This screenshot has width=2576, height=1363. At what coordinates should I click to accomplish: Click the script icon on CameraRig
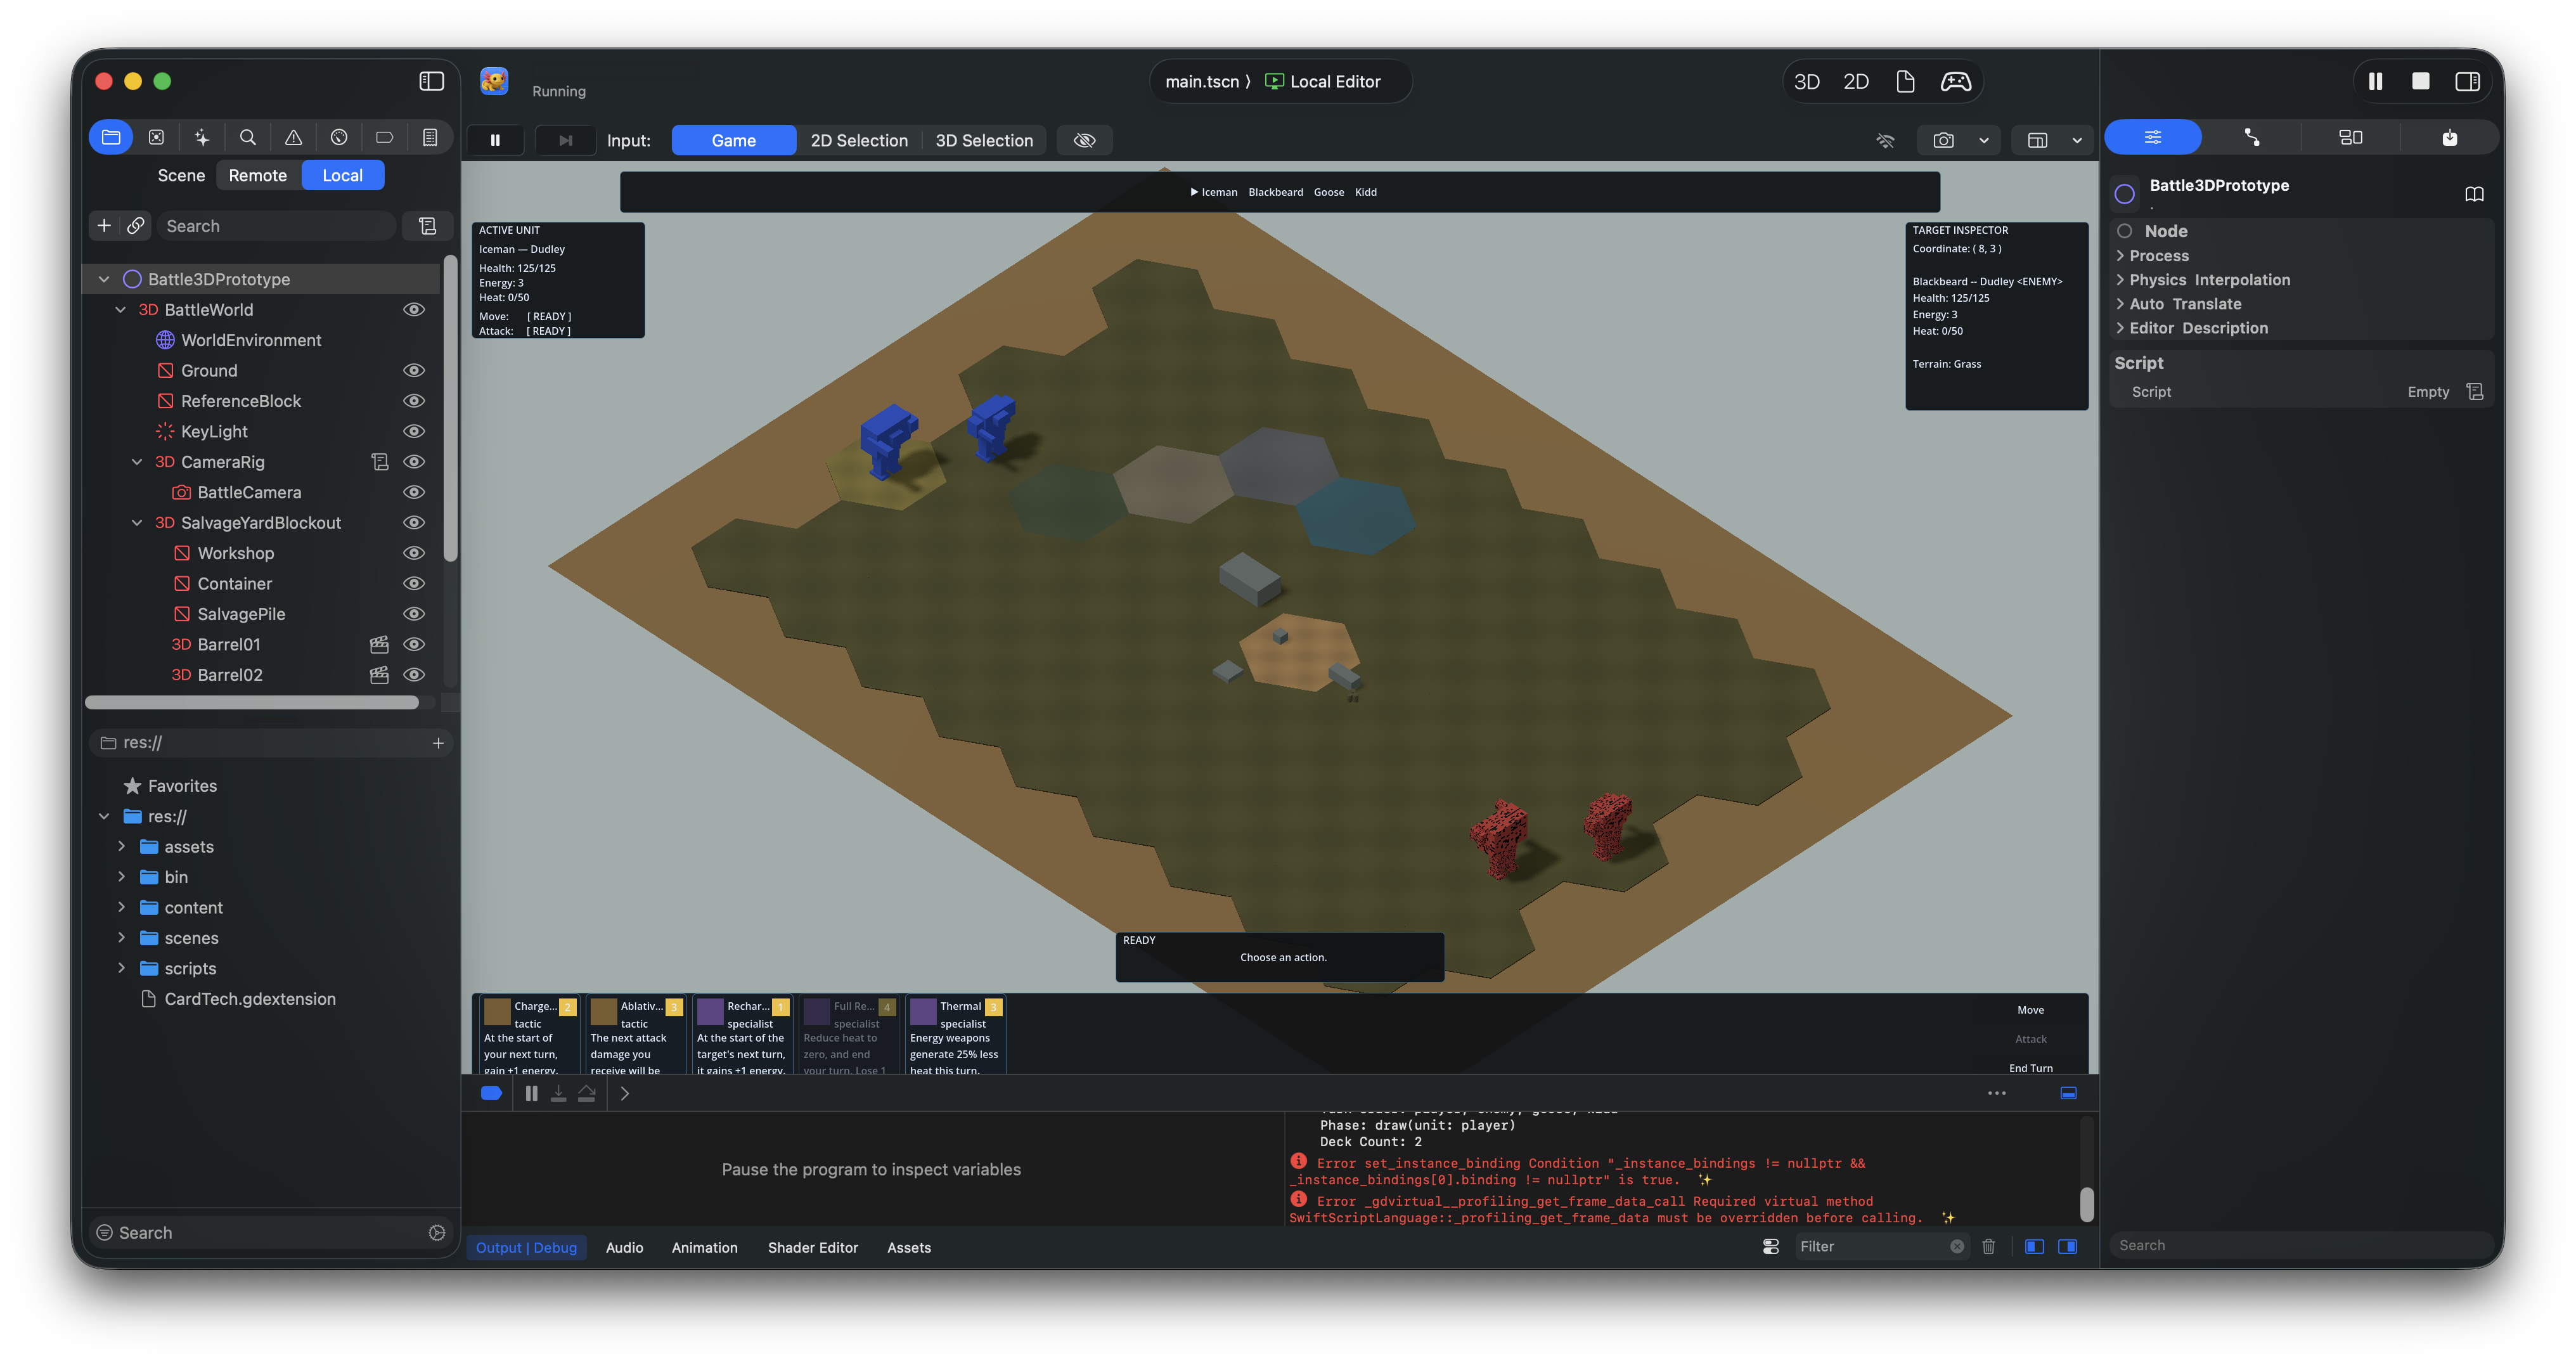(379, 462)
